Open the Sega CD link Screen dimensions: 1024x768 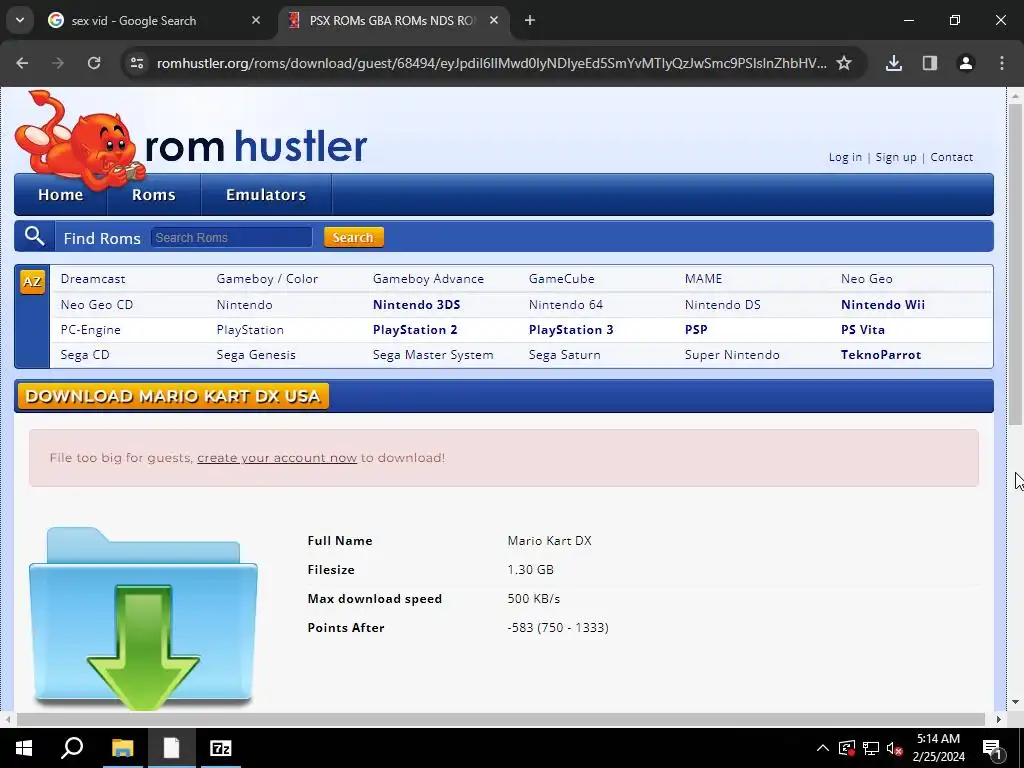[85, 355]
